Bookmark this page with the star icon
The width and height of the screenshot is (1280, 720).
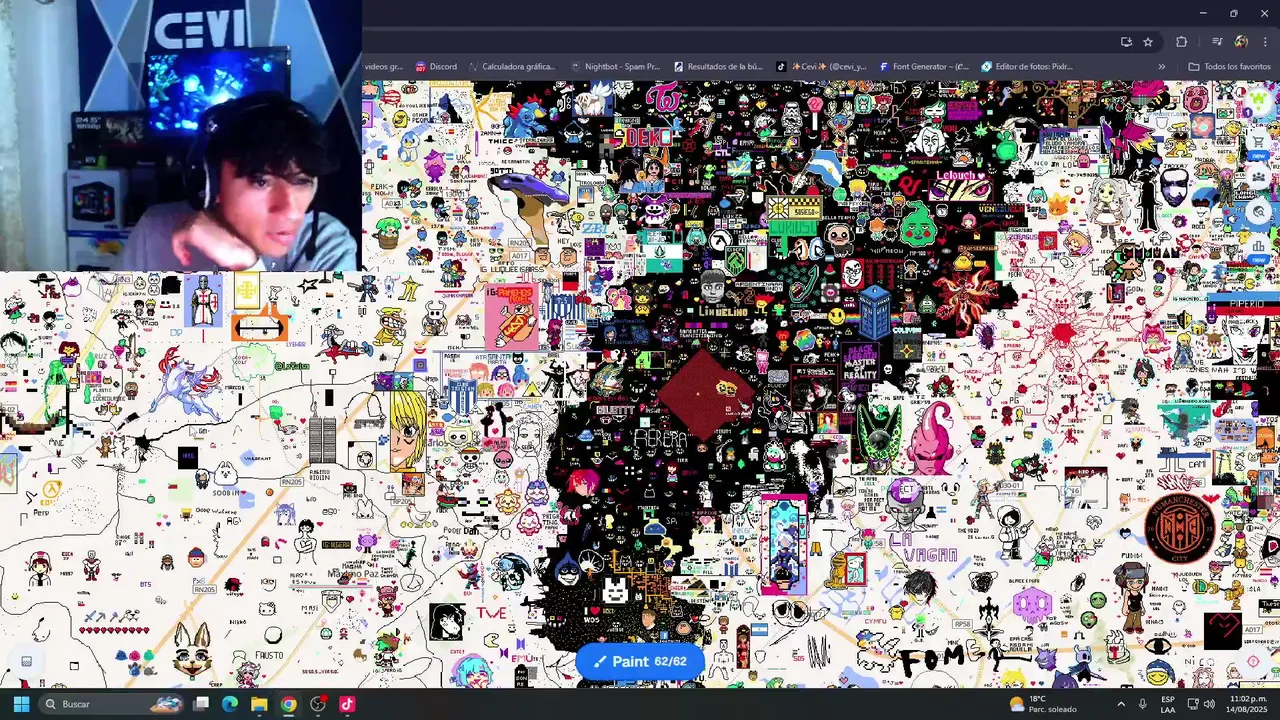(x=1148, y=42)
